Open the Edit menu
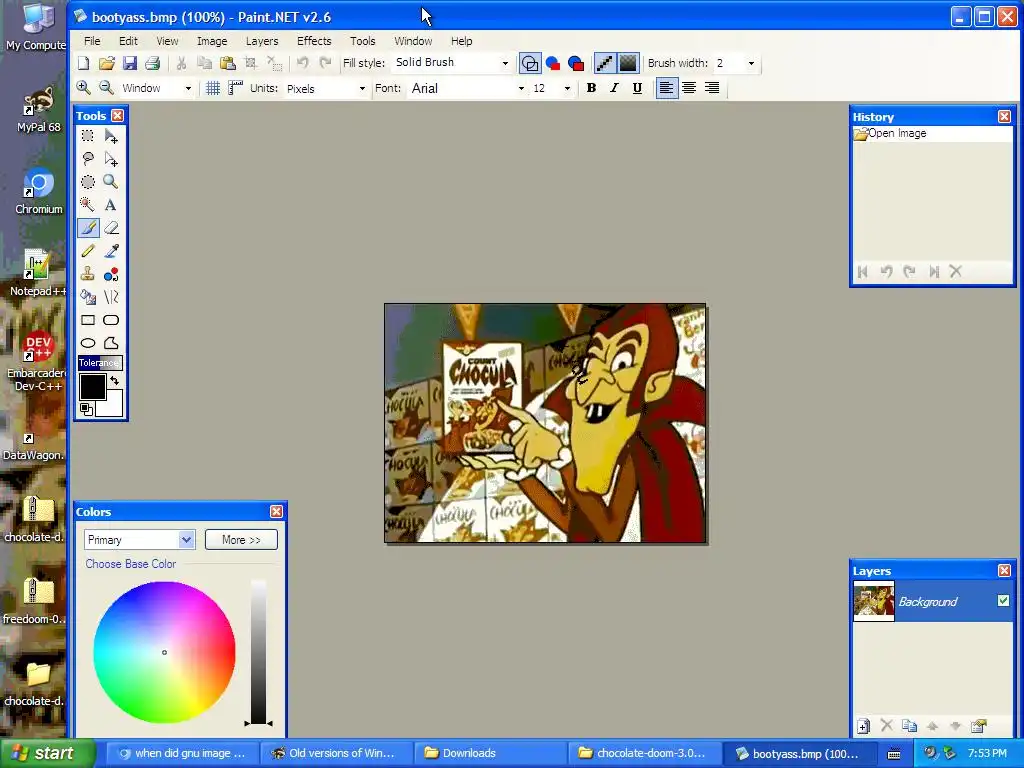Image resolution: width=1024 pixels, height=768 pixels. click(x=128, y=40)
